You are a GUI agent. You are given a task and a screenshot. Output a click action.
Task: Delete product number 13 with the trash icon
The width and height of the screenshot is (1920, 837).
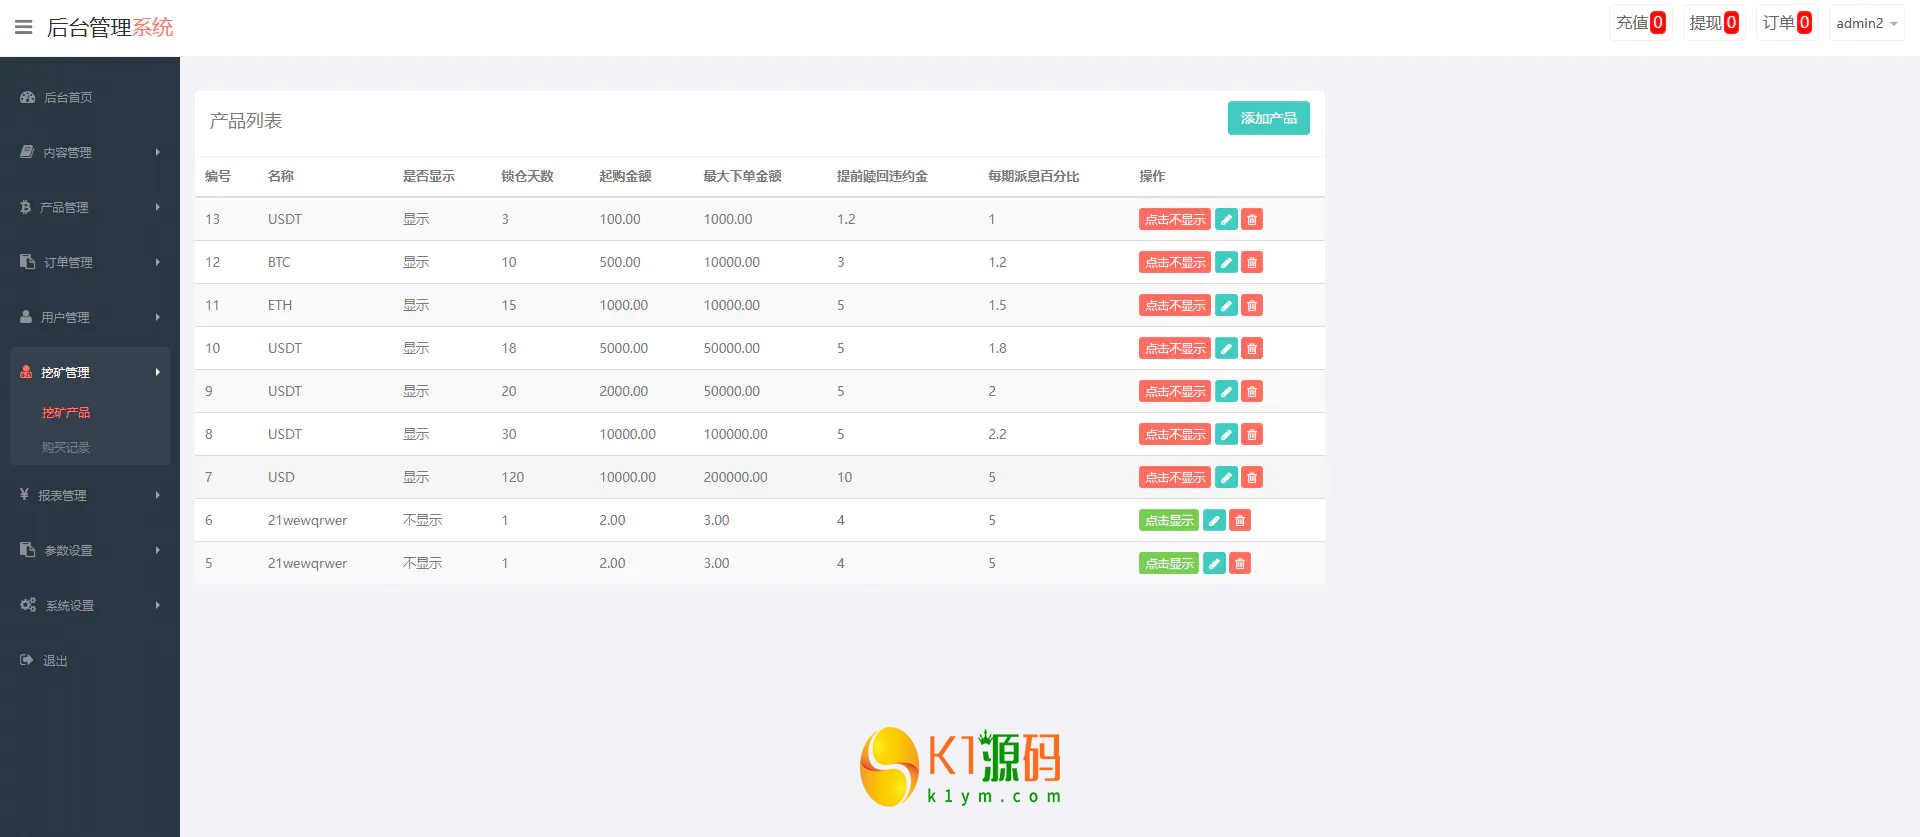(1252, 219)
